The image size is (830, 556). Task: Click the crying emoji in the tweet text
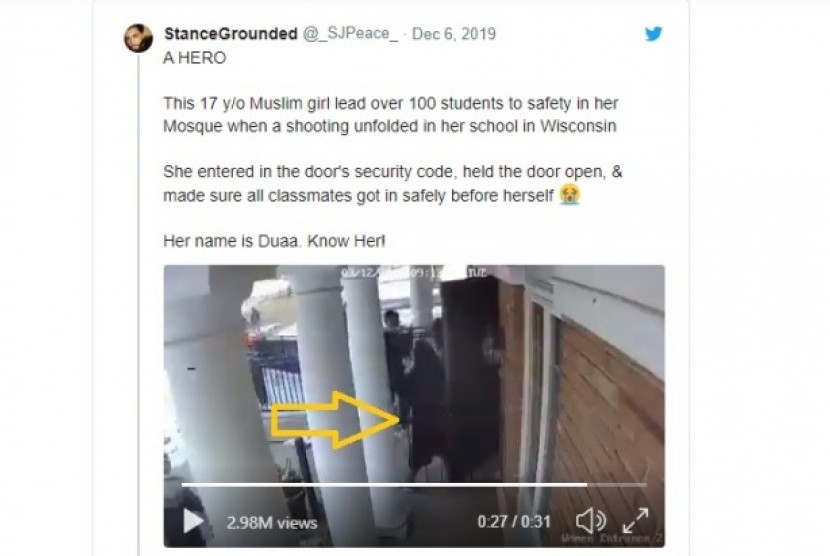[x=570, y=194]
